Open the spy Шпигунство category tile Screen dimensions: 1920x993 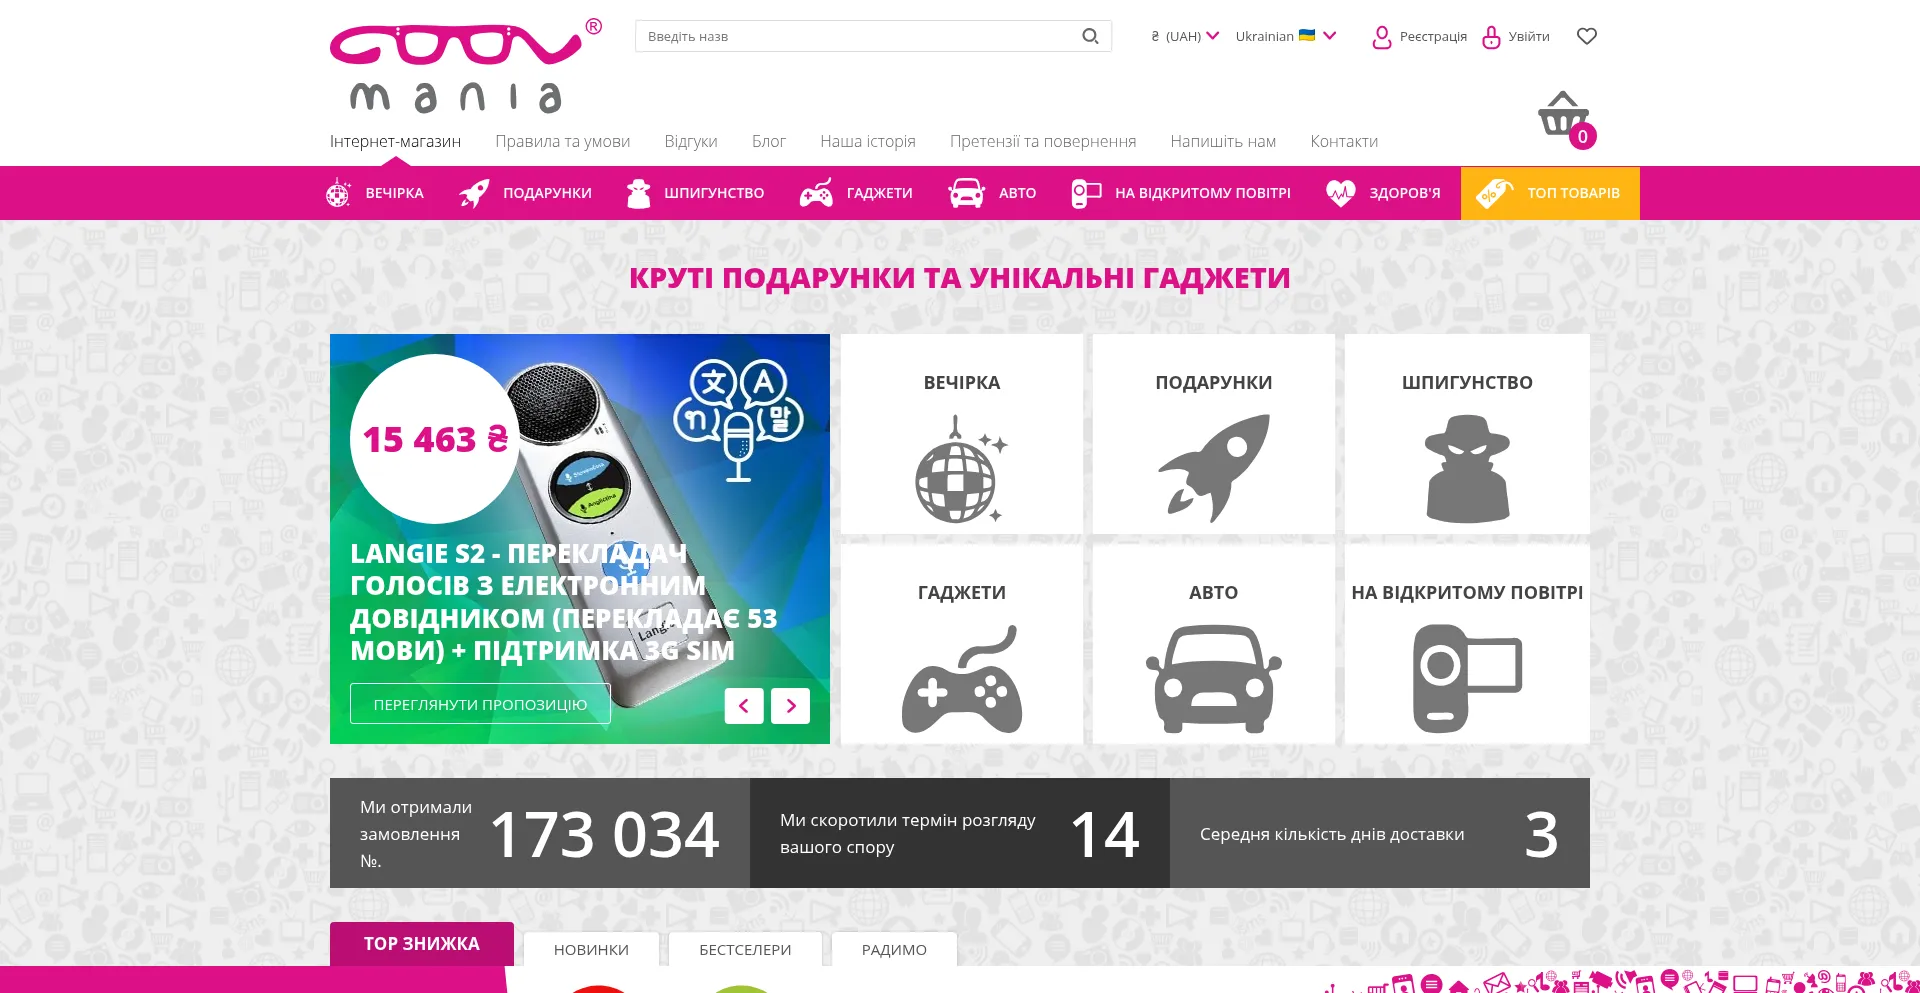coord(1466,434)
